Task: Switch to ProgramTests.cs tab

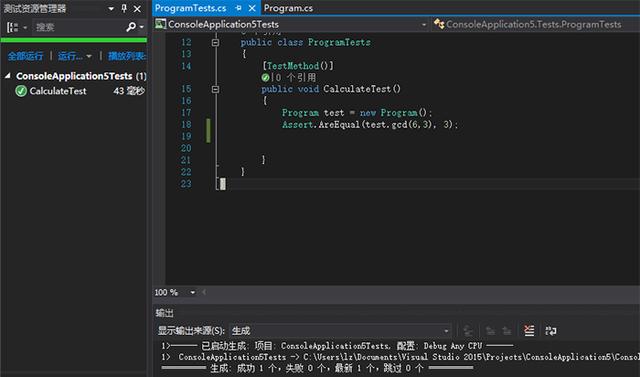Action: click(191, 8)
